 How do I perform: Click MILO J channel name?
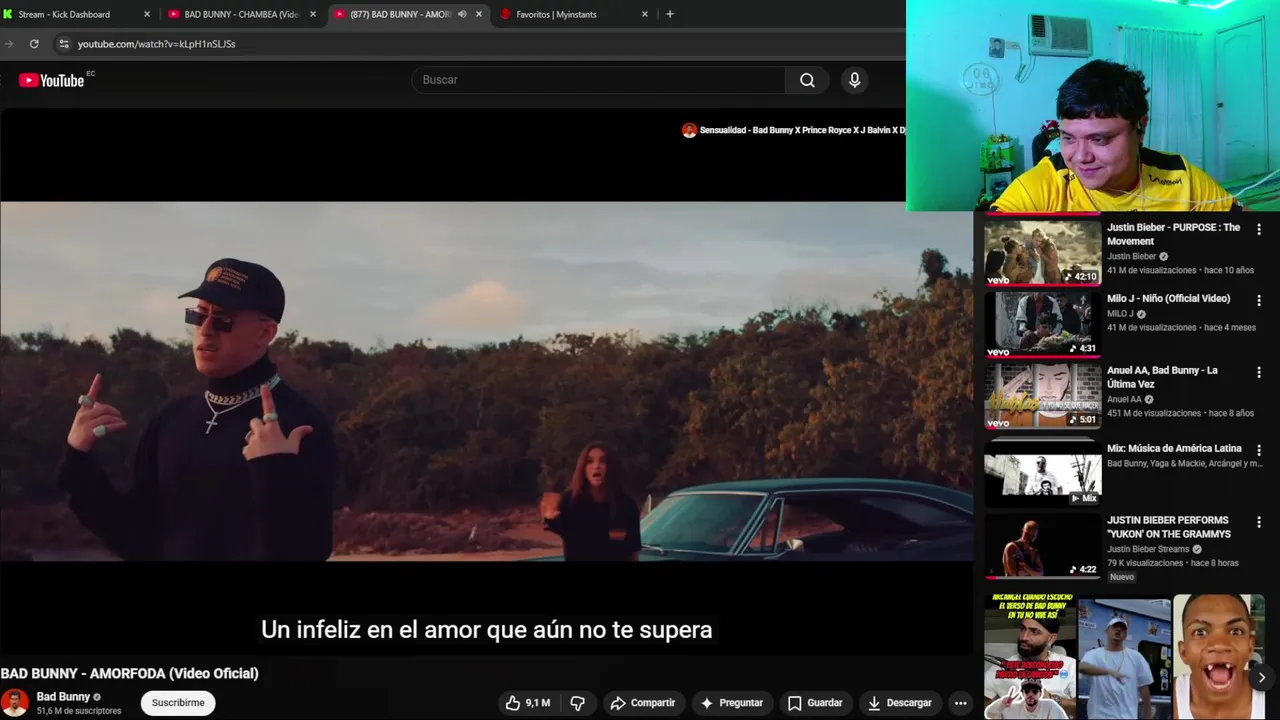coord(1120,314)
